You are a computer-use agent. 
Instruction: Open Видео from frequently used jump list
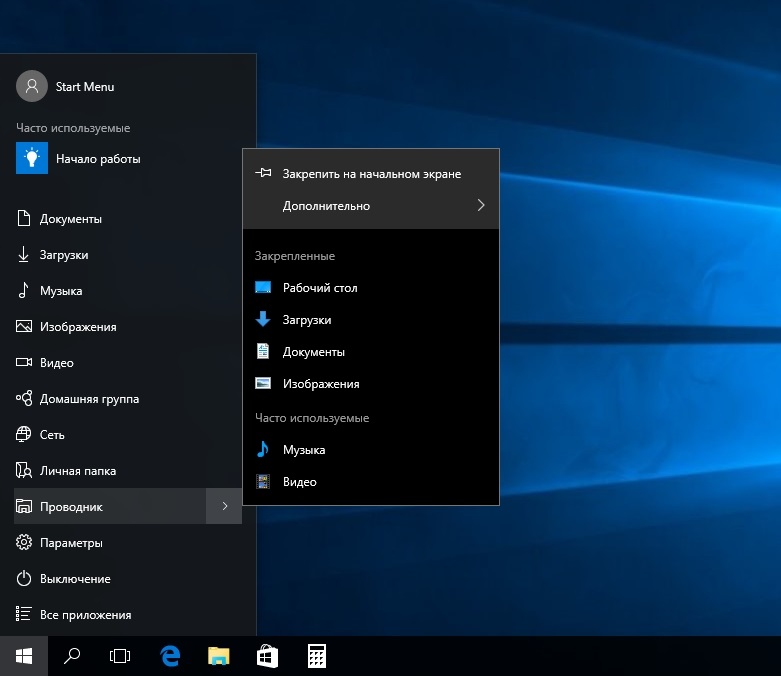coord(371,481)
